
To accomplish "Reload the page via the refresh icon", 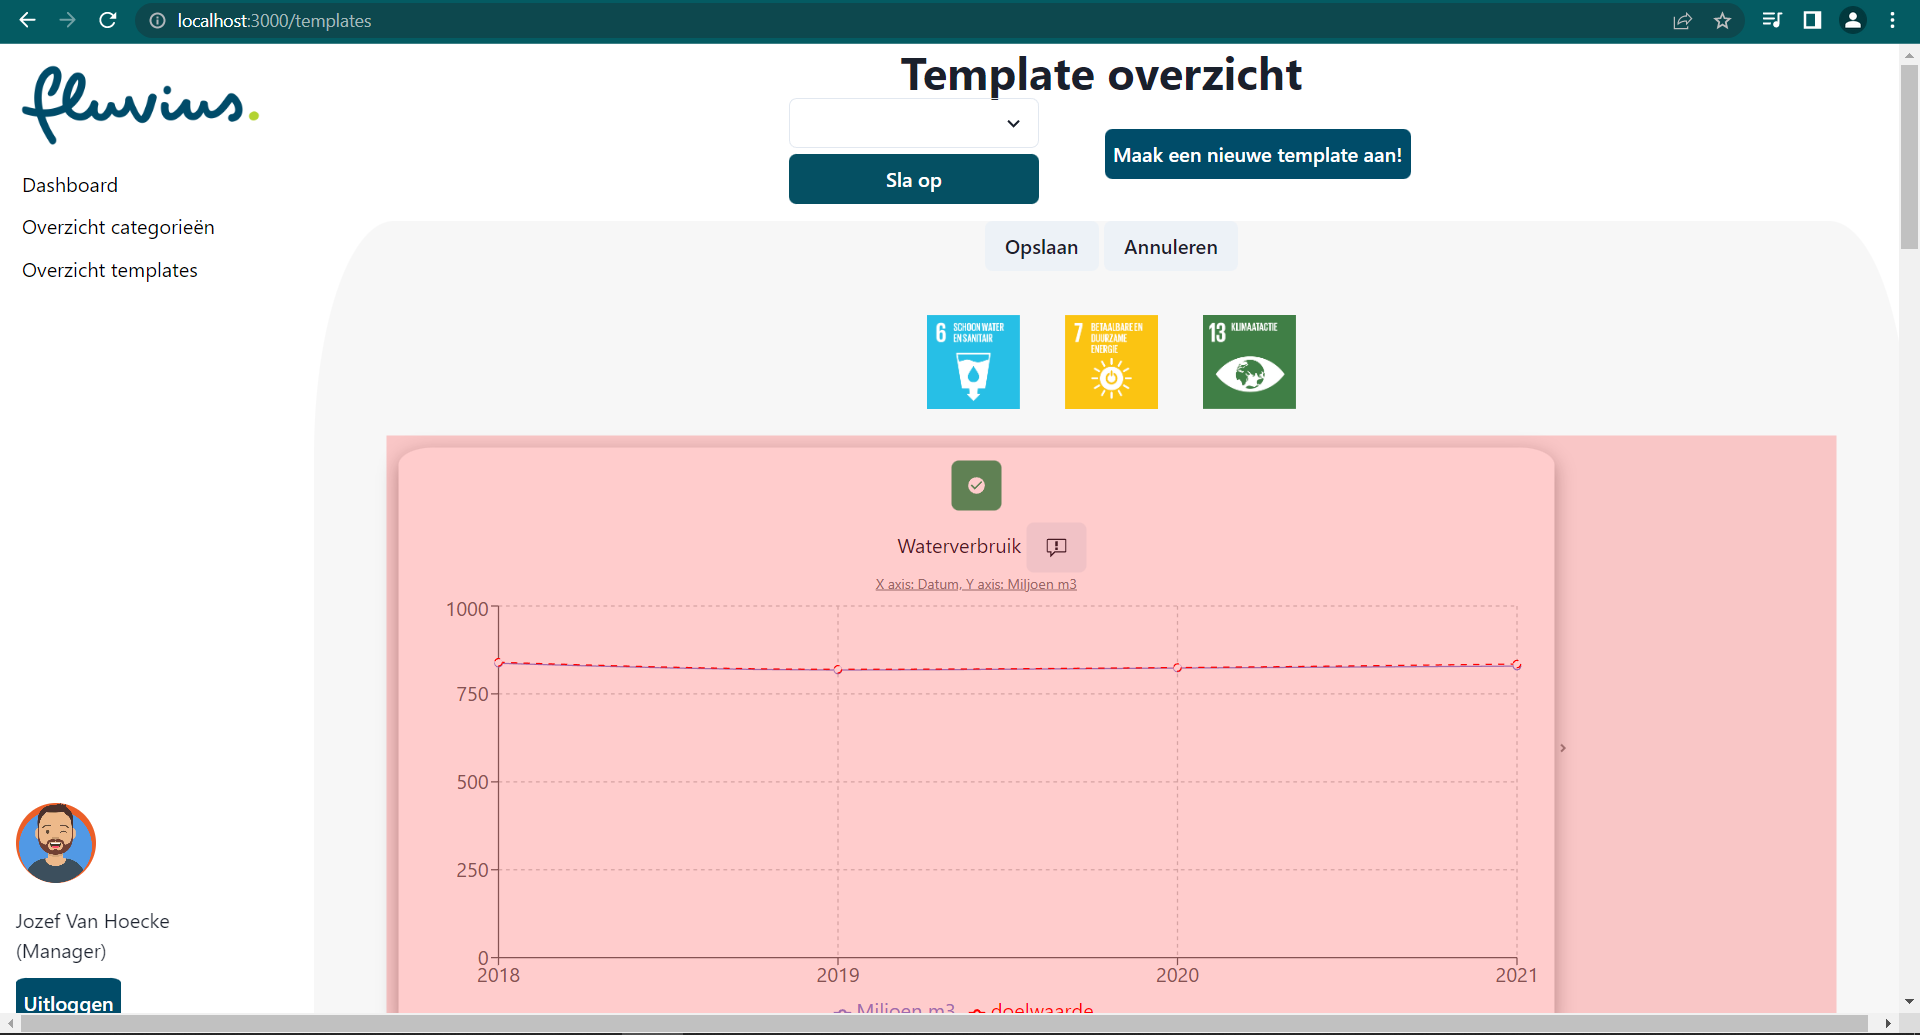I will (107, 20).
